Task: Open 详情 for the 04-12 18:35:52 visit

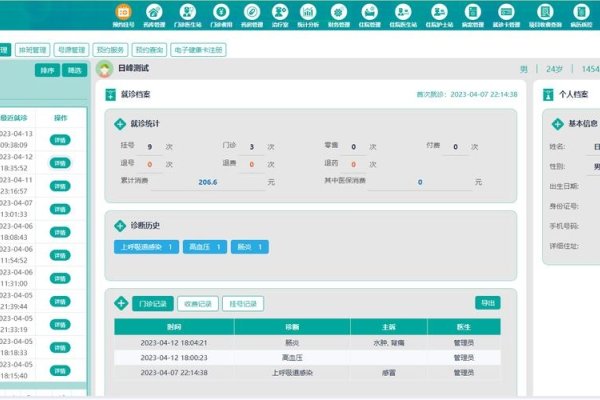Action: point(60,163)
